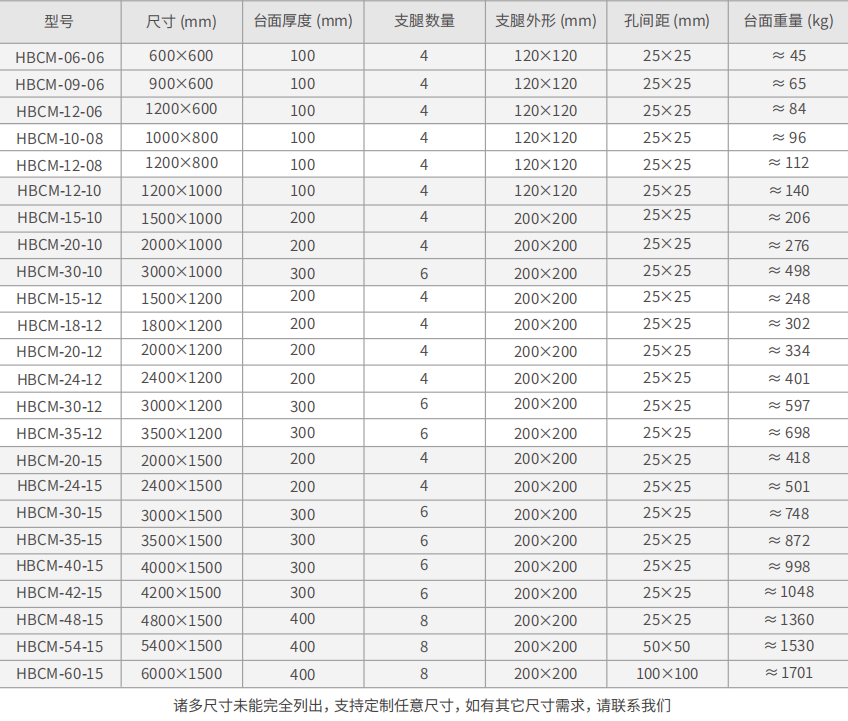848x721 pixels.
Task: Select the 3500×1200 size cell
Action: pyautogui.click(x=181, y=433)
